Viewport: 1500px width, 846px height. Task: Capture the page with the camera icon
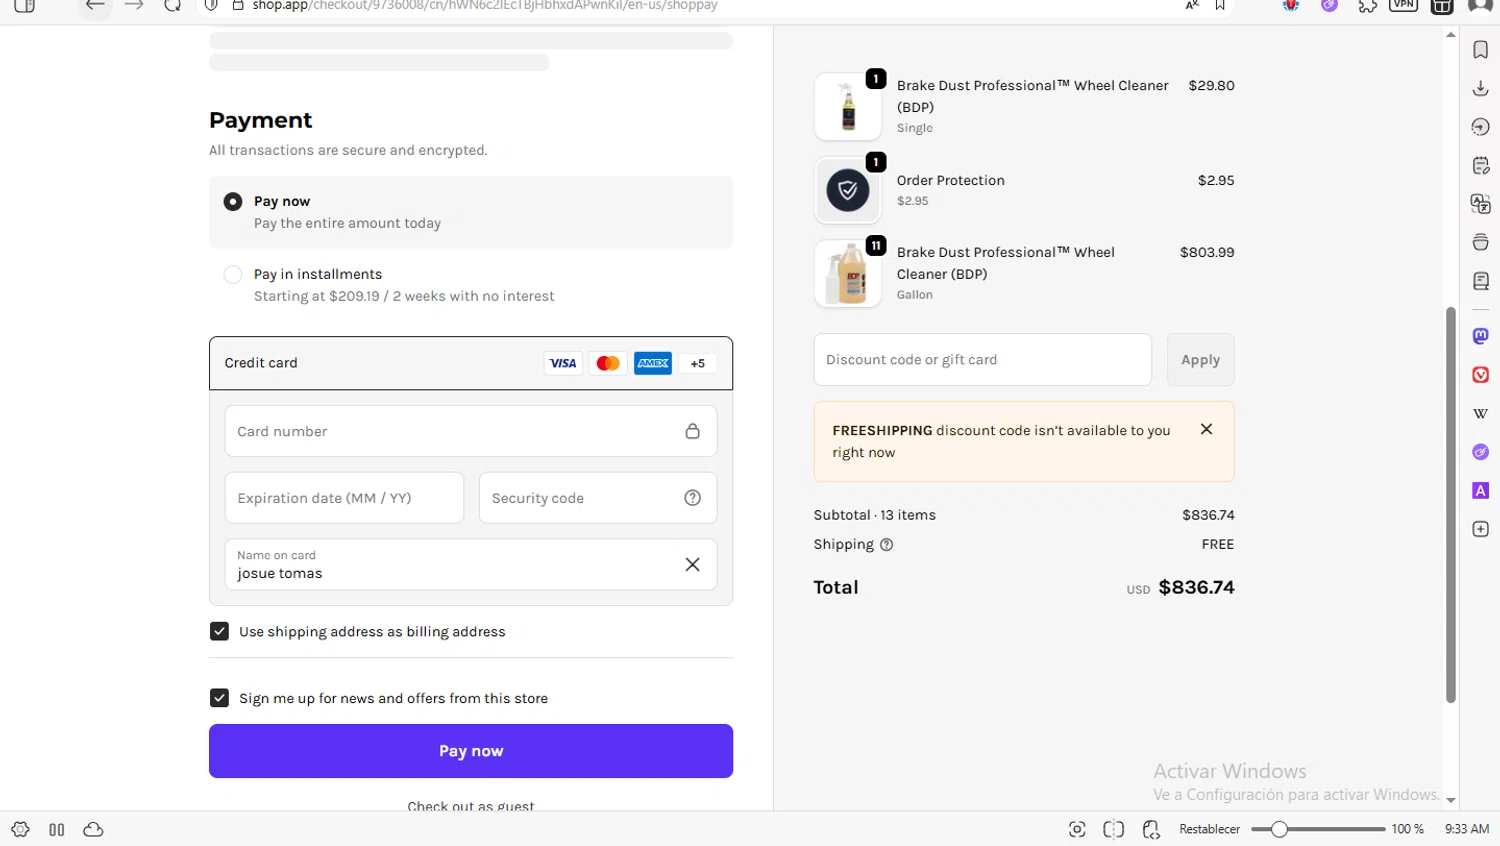[1077, 829]
